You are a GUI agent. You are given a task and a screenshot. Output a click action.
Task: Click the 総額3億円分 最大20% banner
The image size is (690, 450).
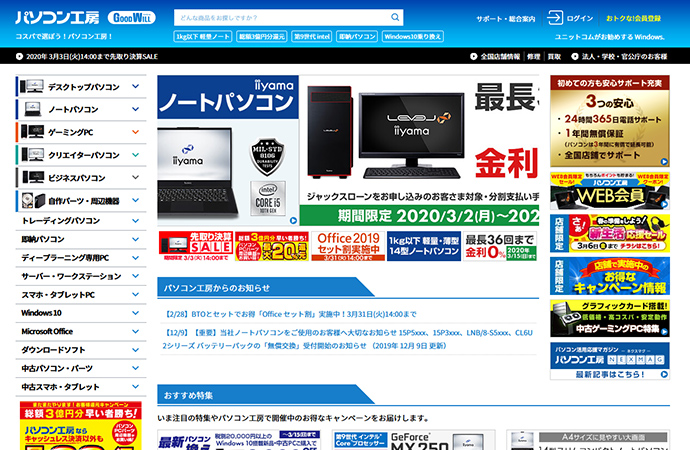tap(272, 246)
